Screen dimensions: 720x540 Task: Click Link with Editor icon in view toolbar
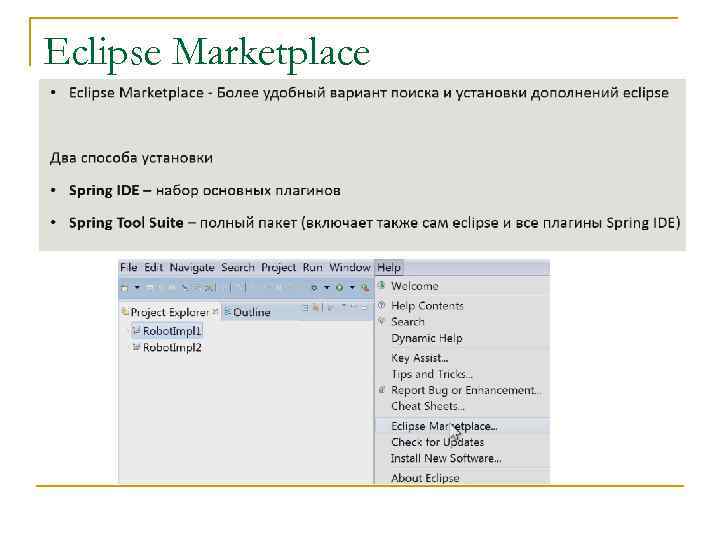pos(316,308)
